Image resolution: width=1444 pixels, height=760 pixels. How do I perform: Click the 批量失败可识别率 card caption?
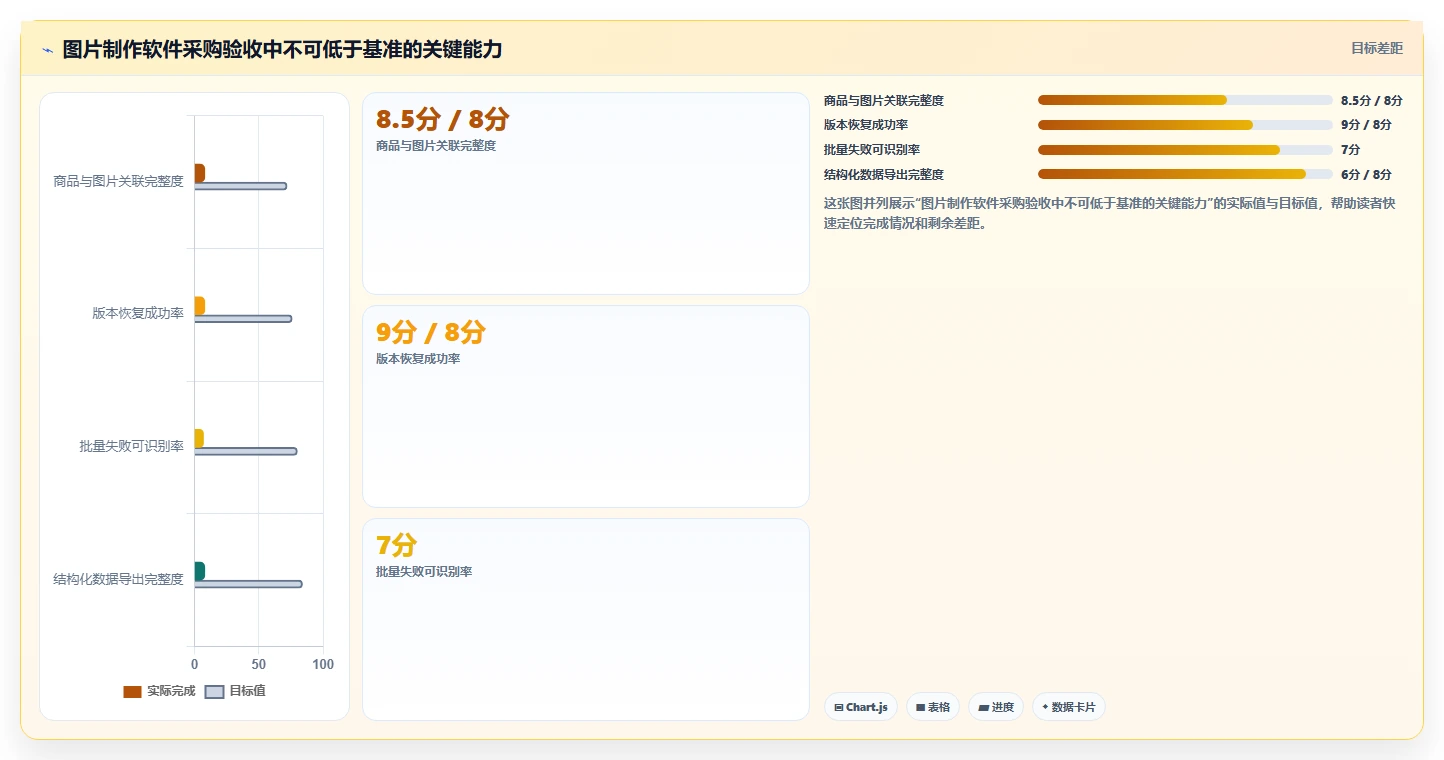(424, 572)
